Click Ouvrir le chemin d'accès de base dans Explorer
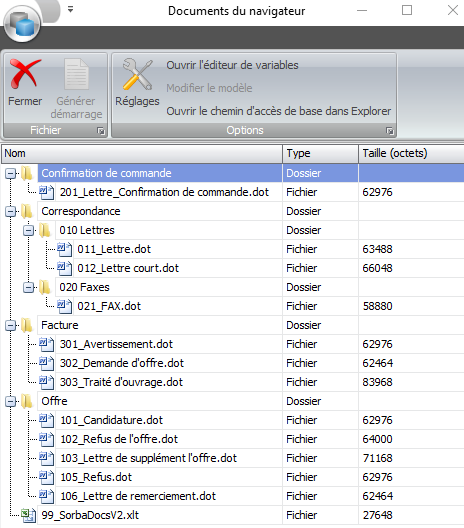Viewport: 464px width, 528px height. tap(278, 111)
